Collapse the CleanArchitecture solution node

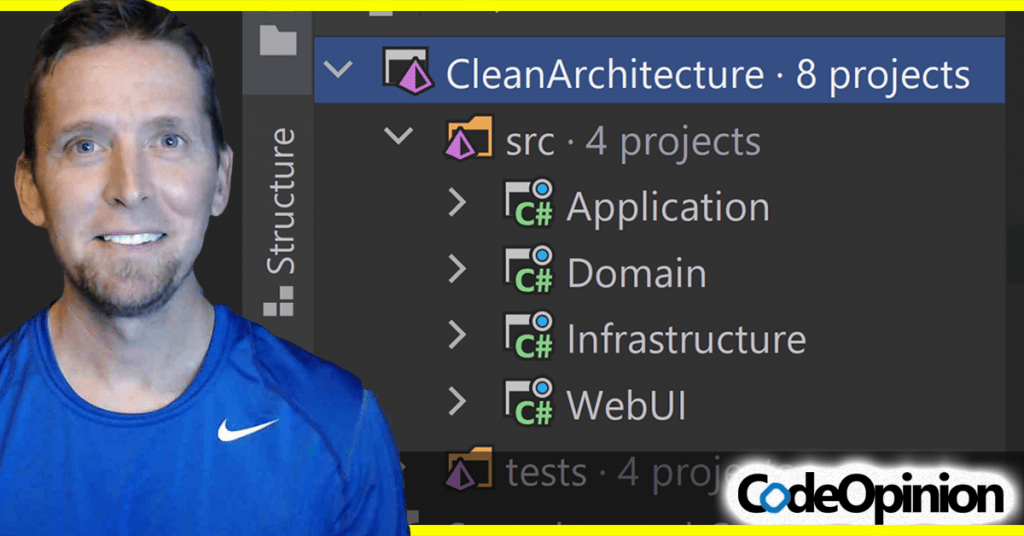[x=340, y=70]
